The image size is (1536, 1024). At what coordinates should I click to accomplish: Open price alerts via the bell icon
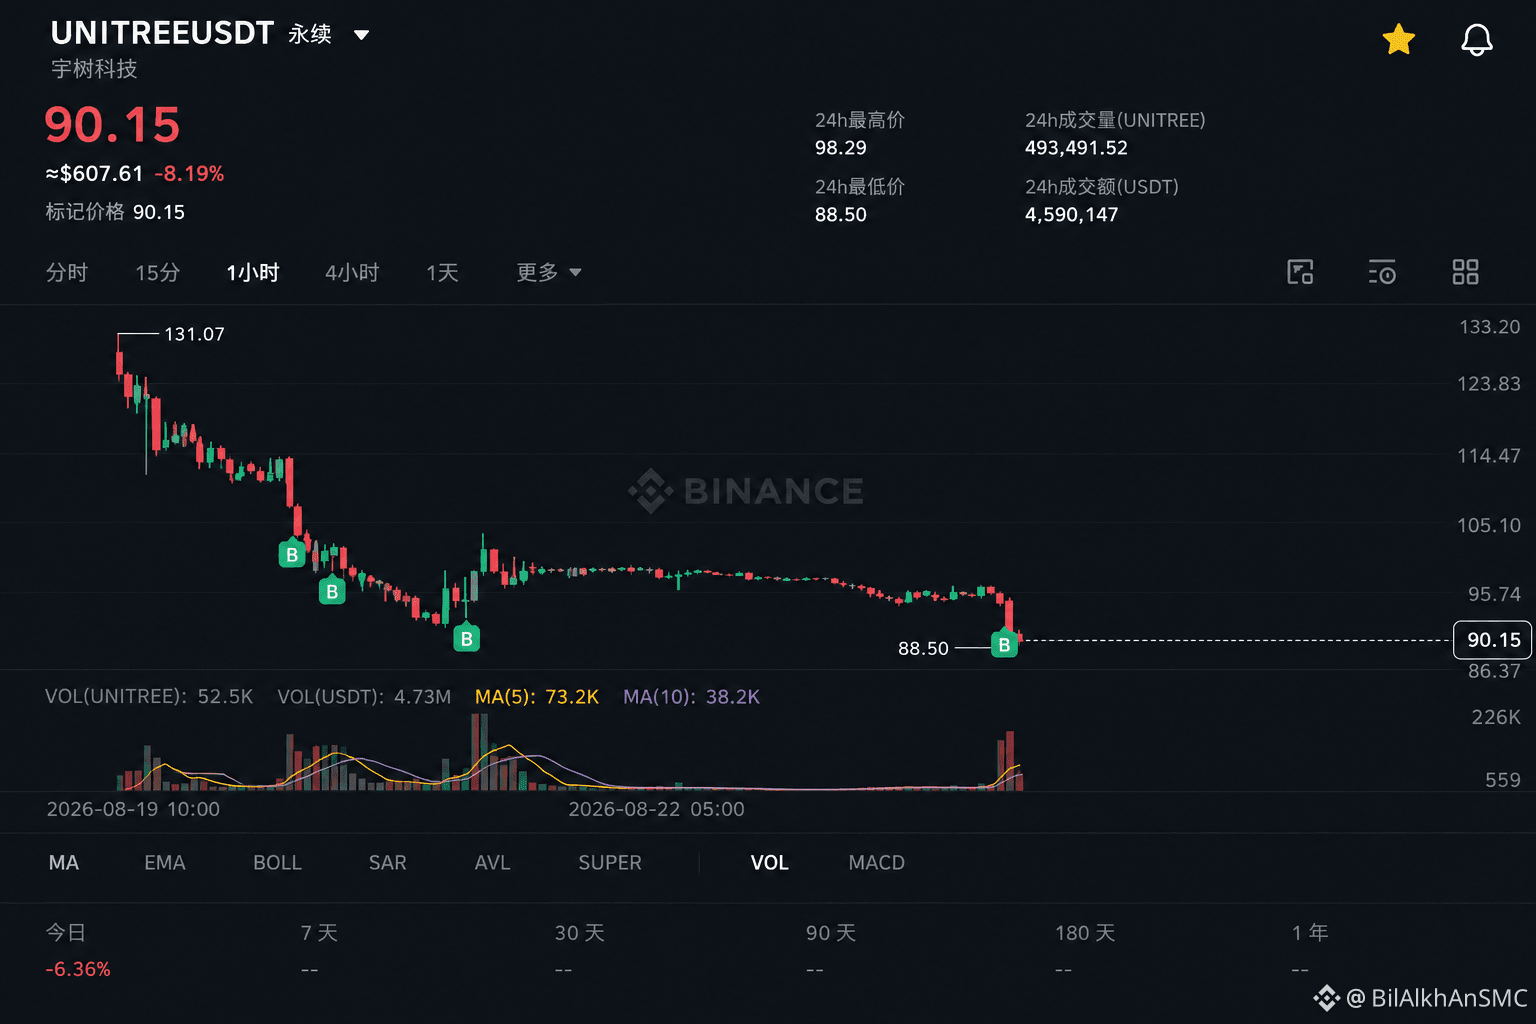(1477, 40)
